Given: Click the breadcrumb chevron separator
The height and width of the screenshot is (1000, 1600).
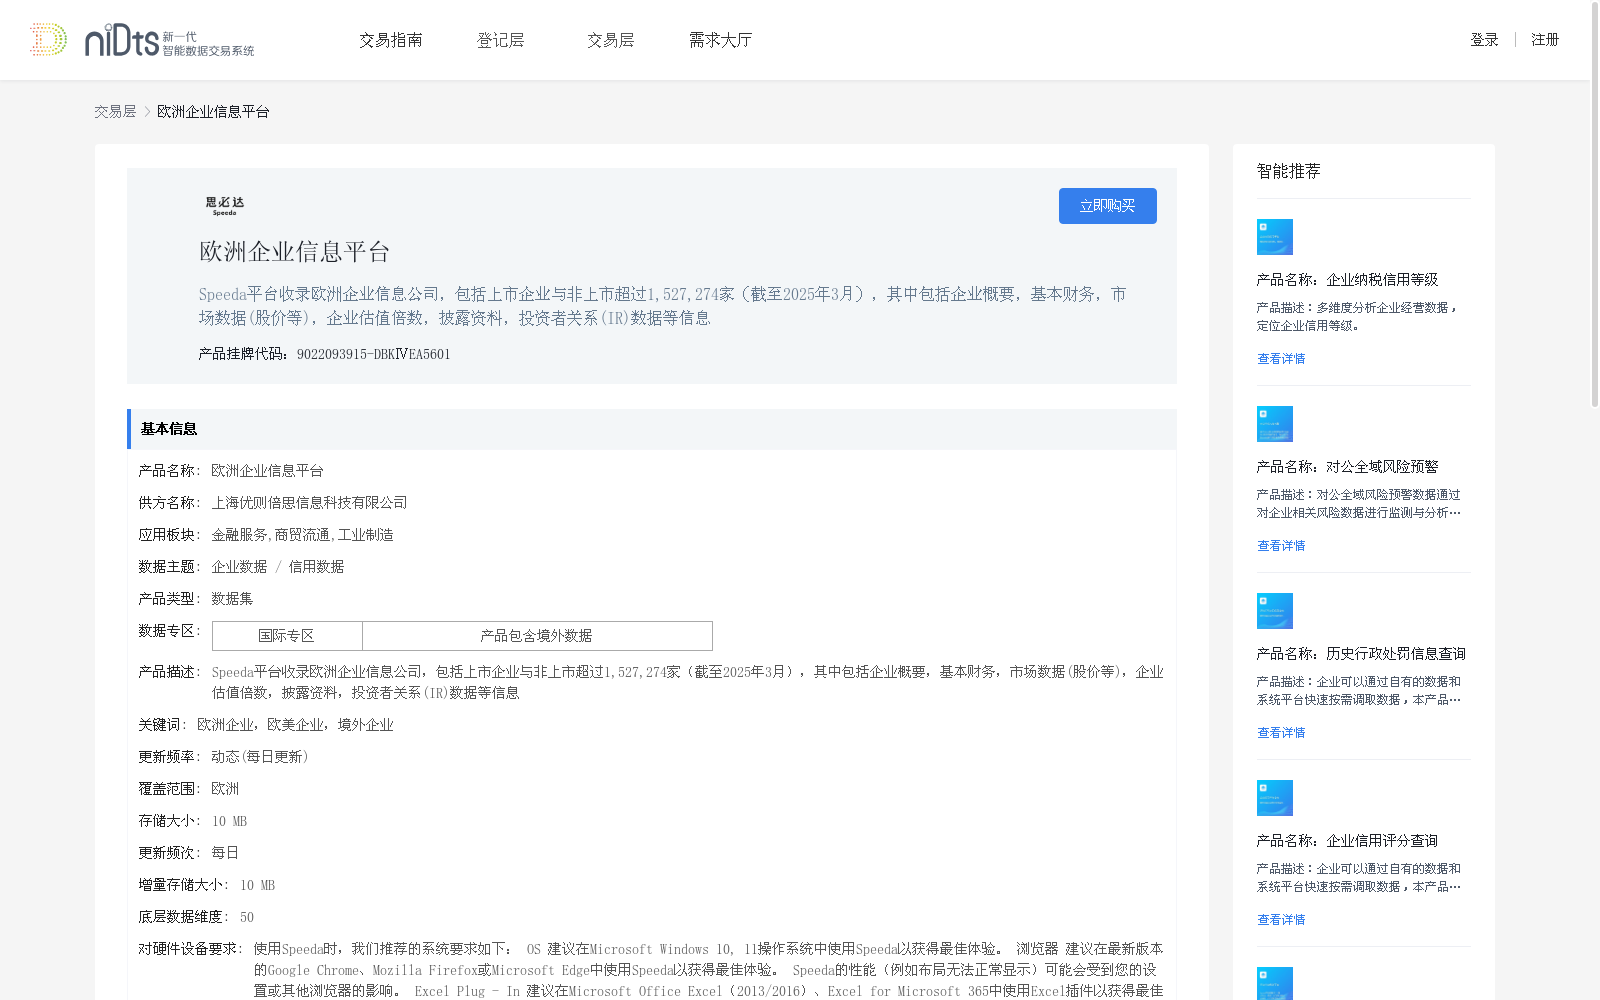Looking at the screenshot, I should point(147,112).
